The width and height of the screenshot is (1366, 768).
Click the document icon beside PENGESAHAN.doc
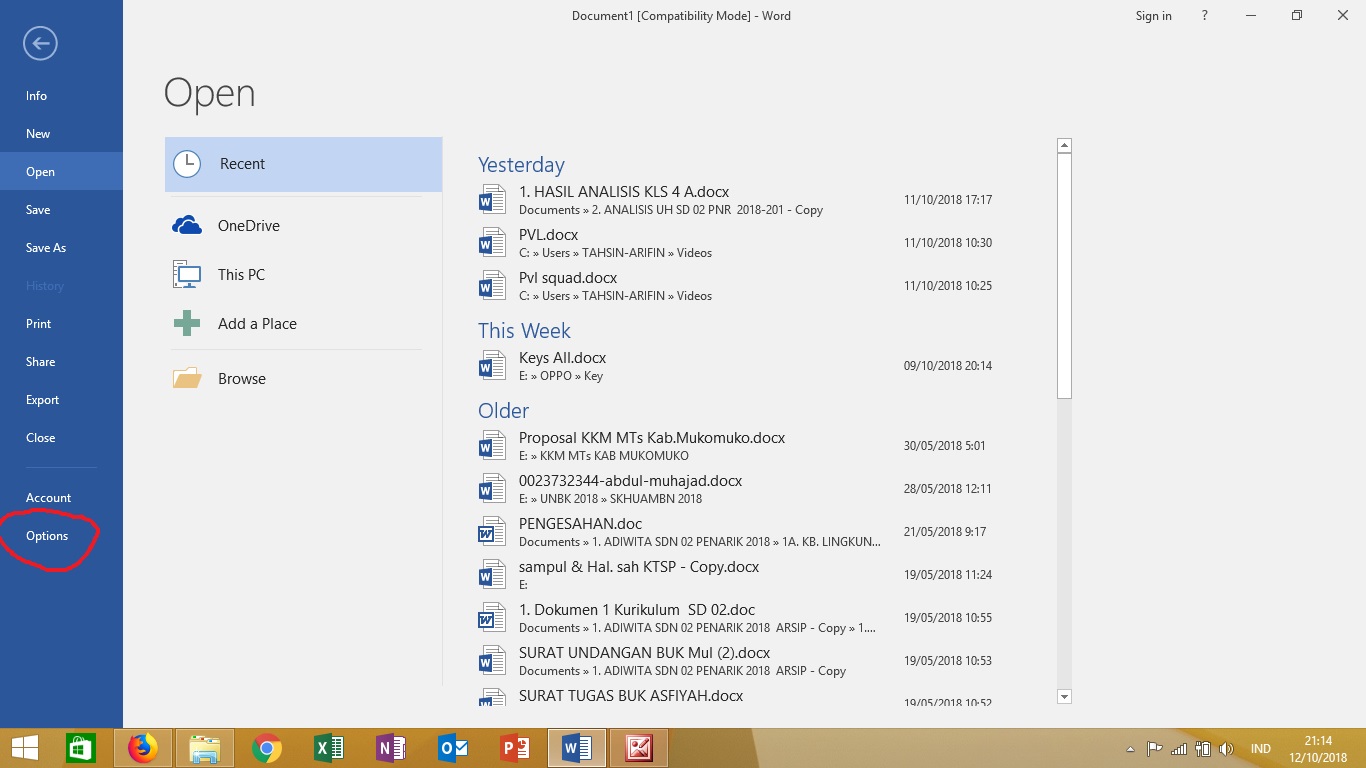[491, 531]
